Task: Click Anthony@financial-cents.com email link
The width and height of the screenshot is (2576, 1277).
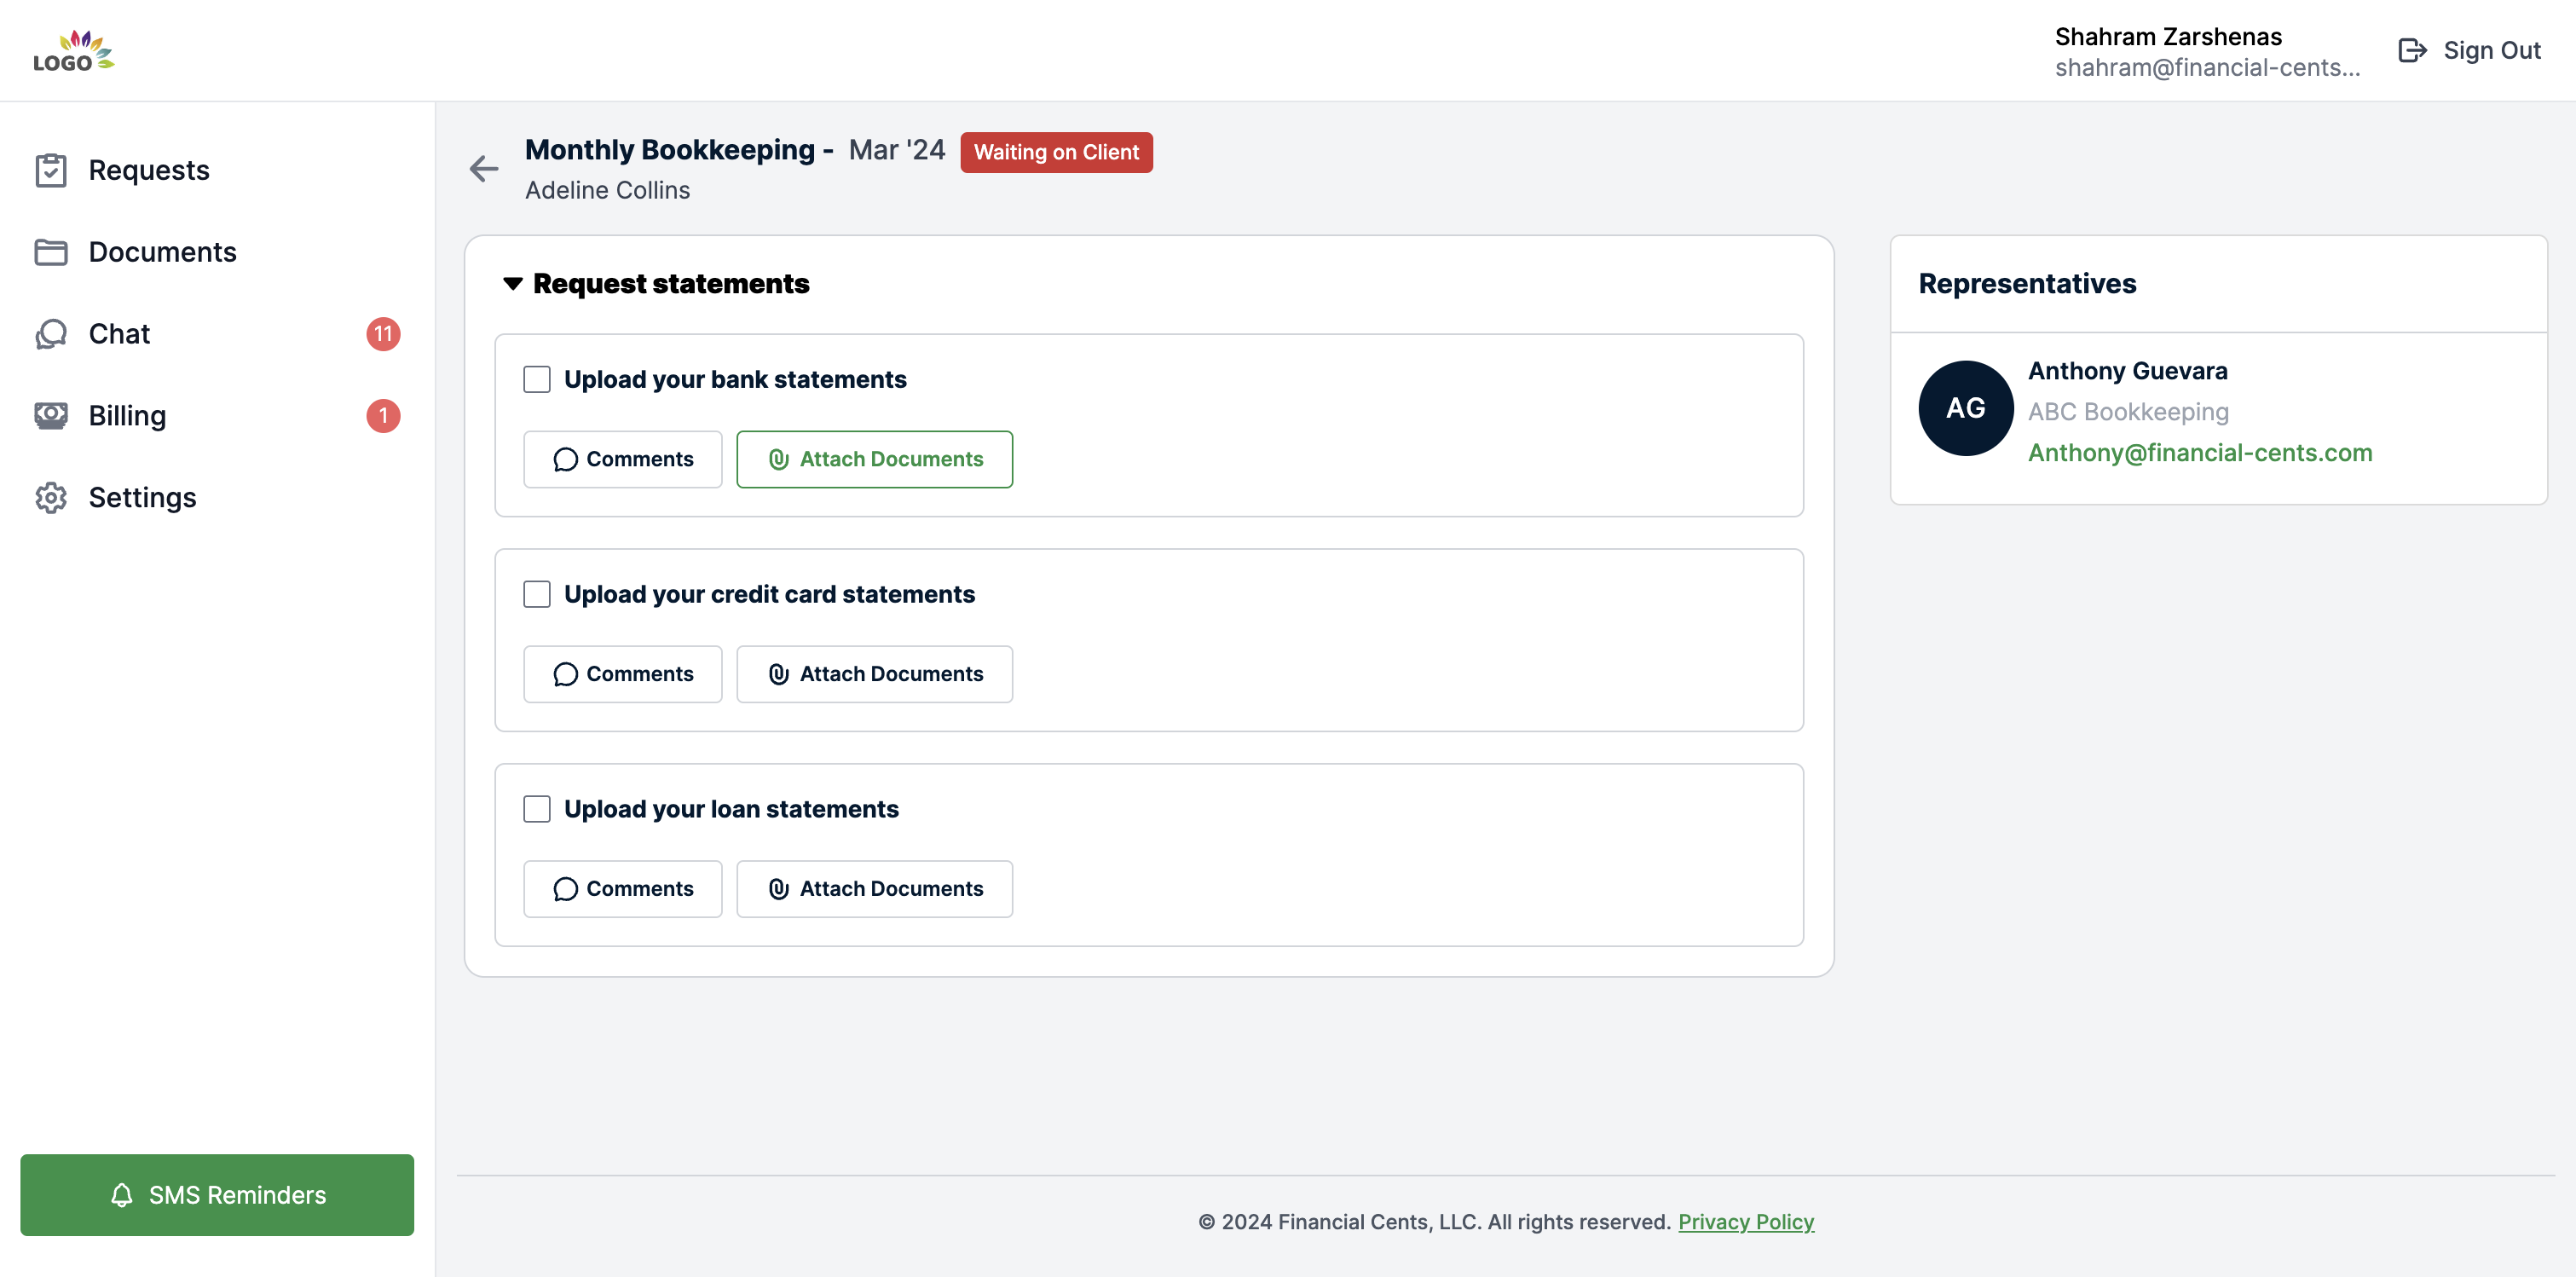Action: tap(2200, 453)
